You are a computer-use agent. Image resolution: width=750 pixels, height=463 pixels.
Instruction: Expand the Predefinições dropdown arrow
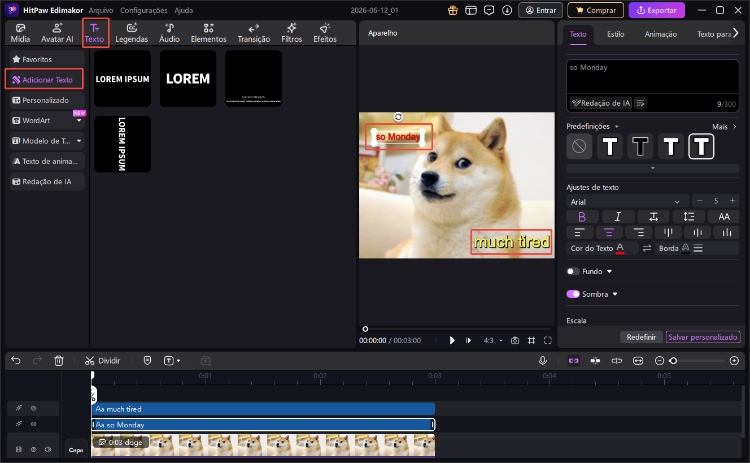click(617, 126)
